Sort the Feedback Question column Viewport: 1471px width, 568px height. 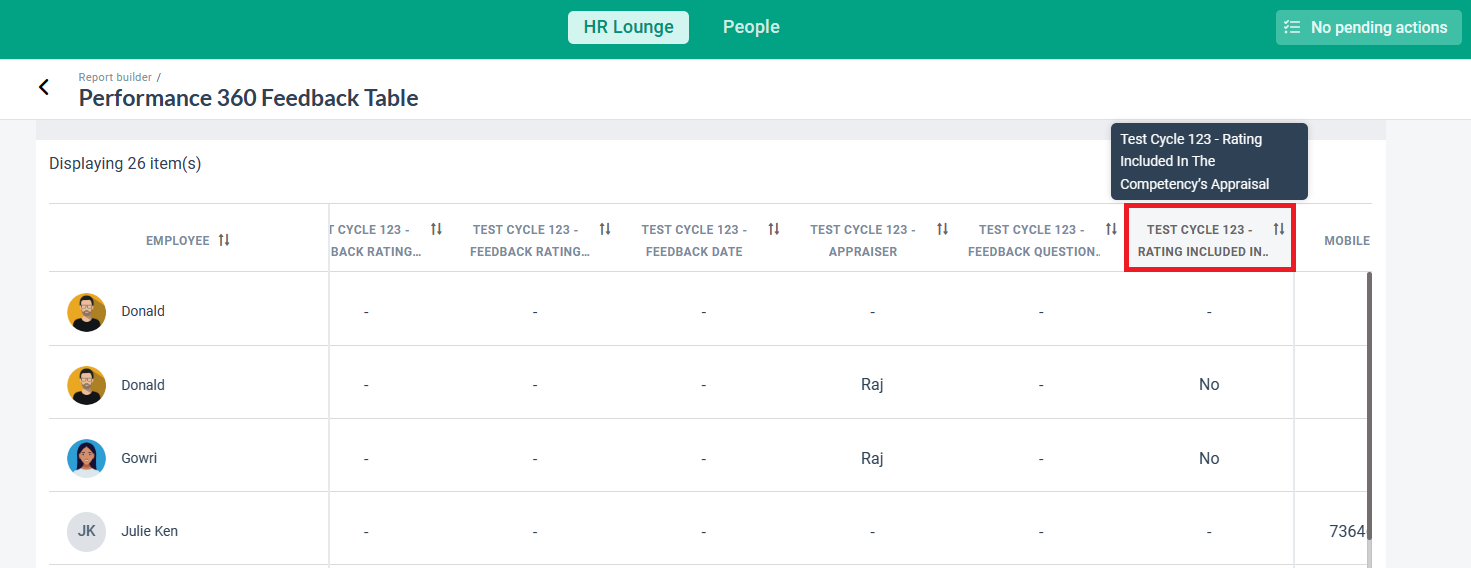pyautogui.click(x=1110, y=229)
